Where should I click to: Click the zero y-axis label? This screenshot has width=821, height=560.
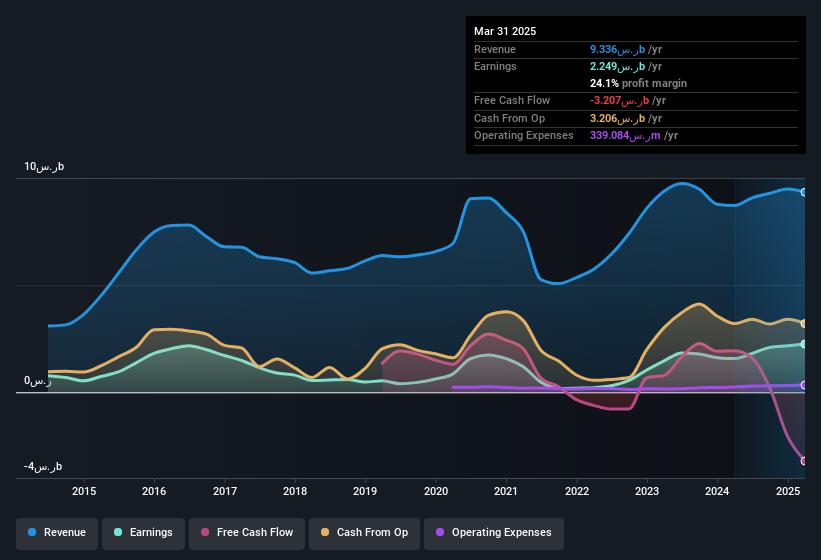click(x=38, y=380)
